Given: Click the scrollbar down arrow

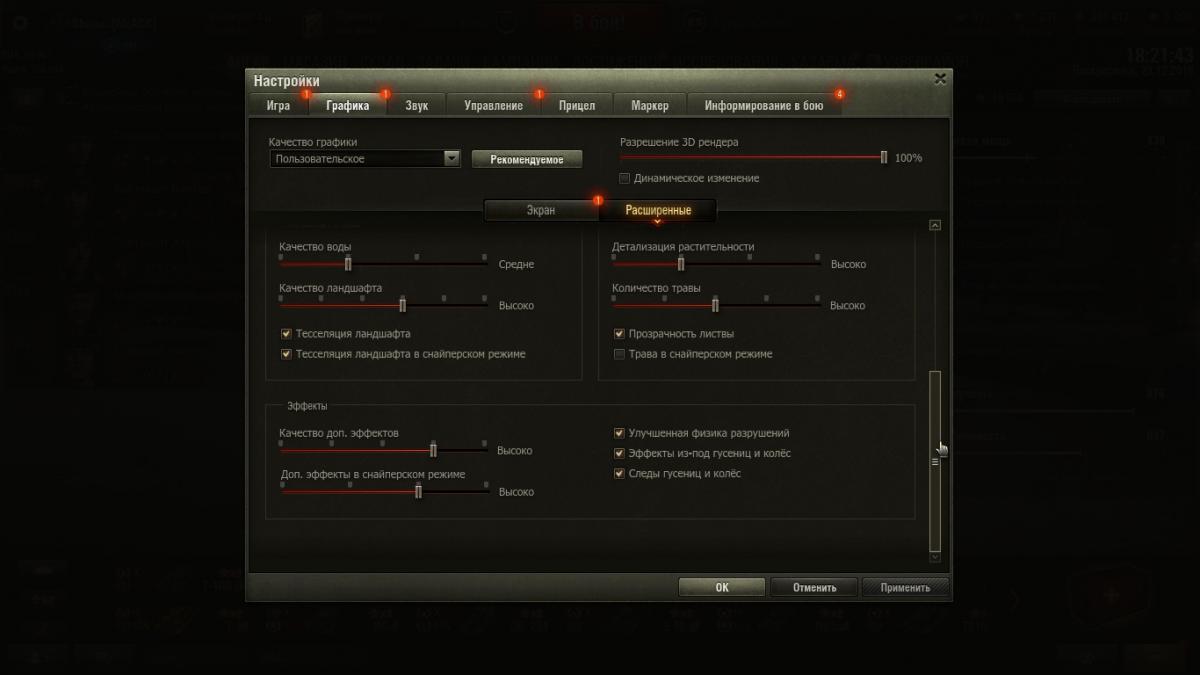Looking at the screenshot, I should 935,557.
